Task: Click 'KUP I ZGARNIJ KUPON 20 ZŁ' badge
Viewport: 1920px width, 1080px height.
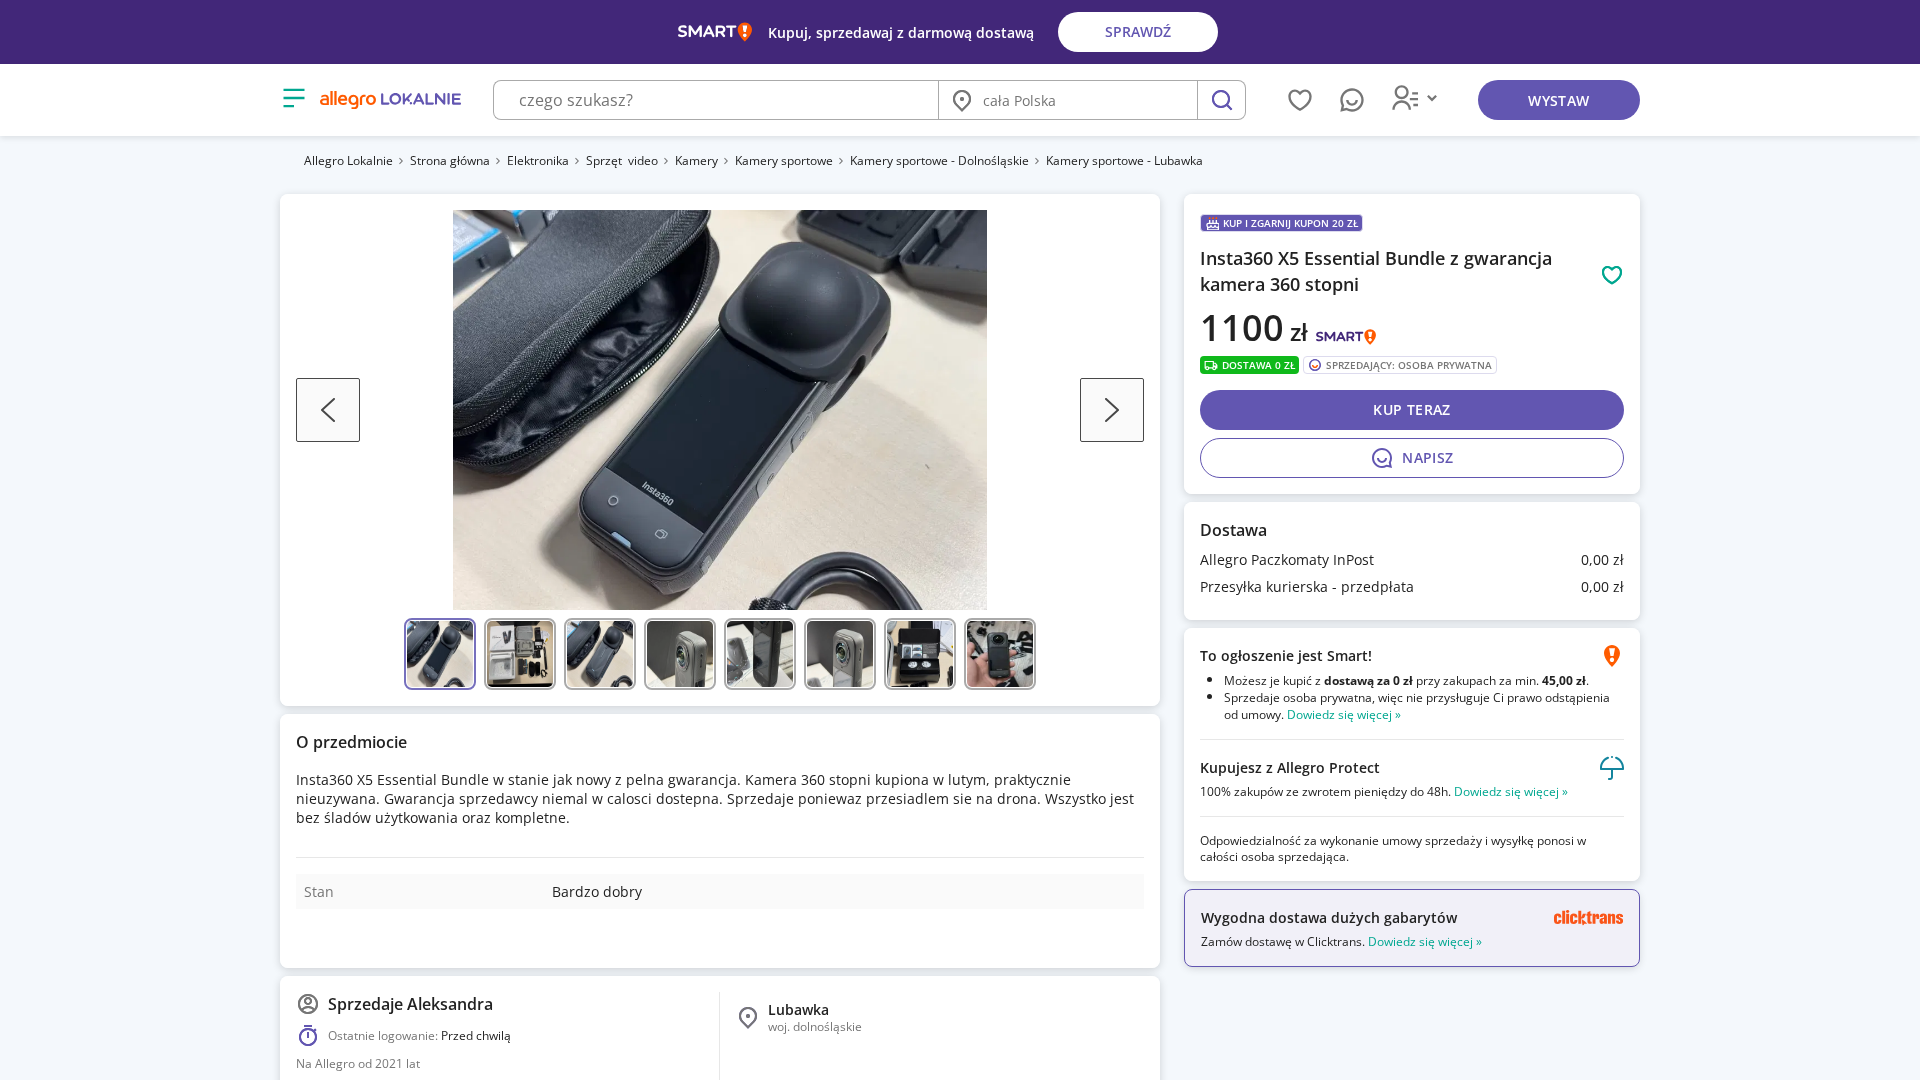Action: tap(1281, 223)
